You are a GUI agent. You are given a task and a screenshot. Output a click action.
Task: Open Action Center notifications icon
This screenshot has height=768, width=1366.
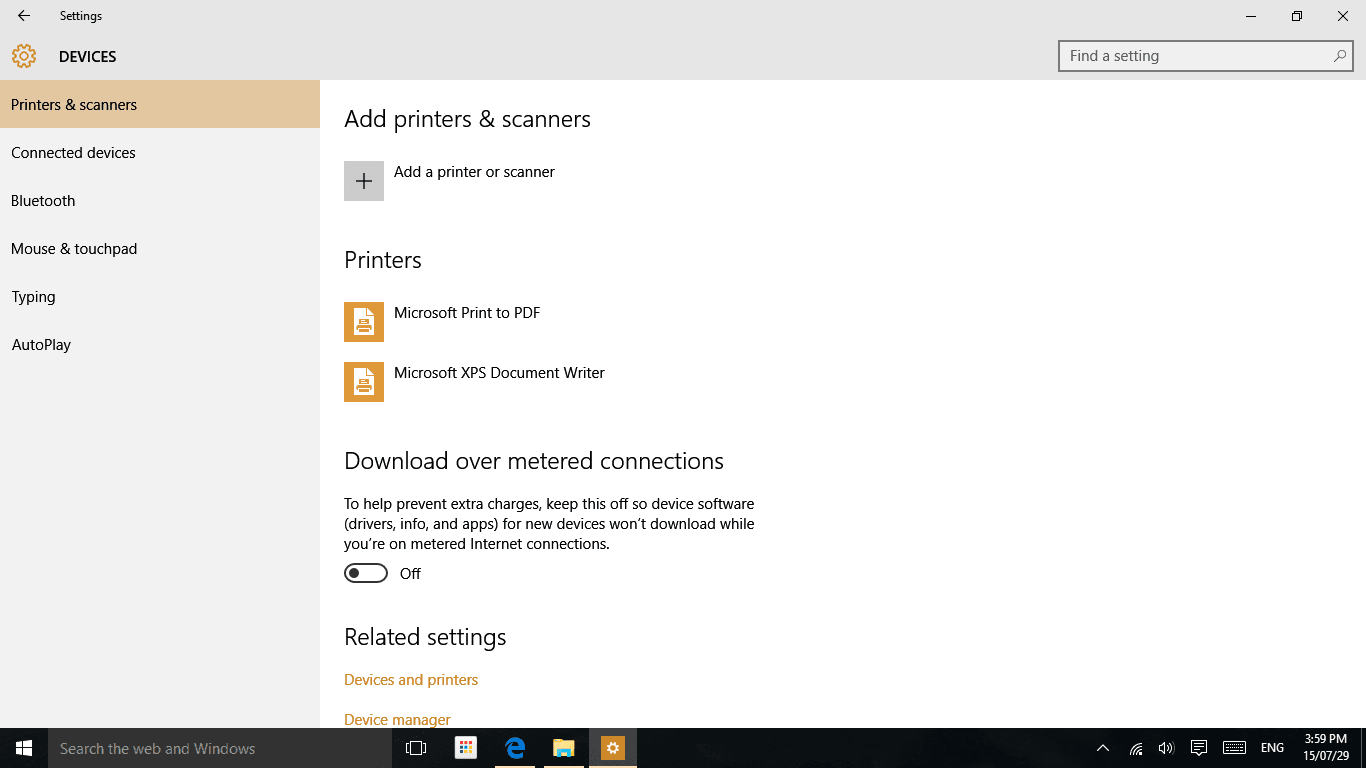(x=1199, y=748)
